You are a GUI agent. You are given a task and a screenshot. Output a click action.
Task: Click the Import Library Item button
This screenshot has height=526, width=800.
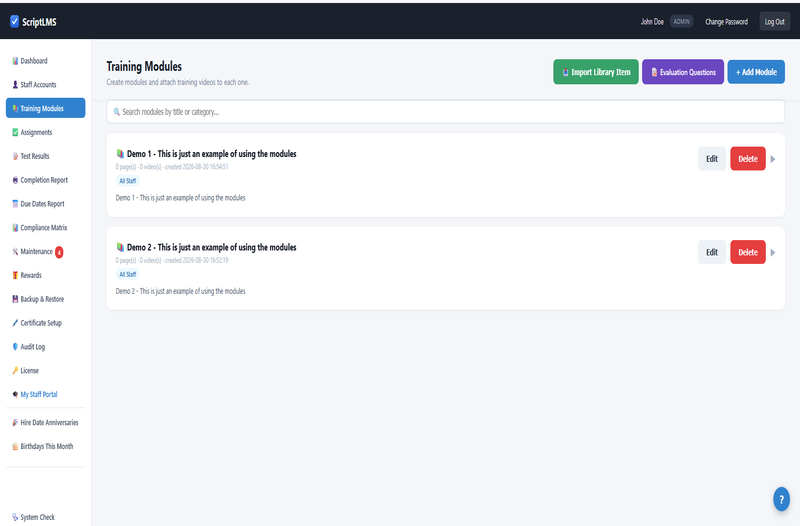coord(596,72)
